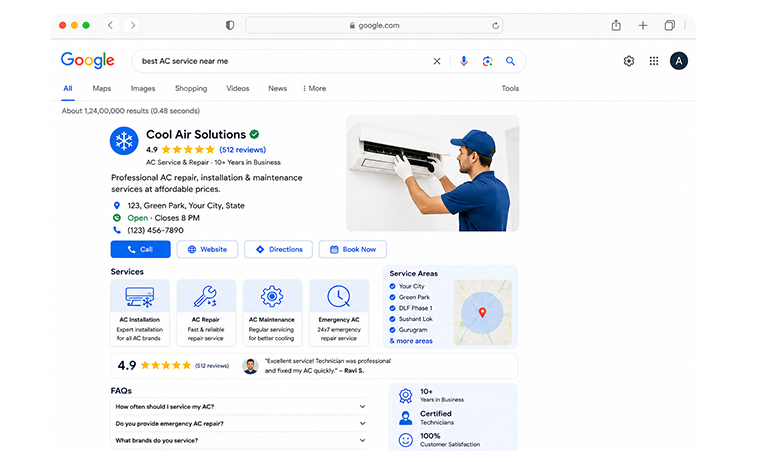Viewport: 768px width, 462px height.
Task: Click the 100% Customer Satisfaction smiley icon
Action: tap(405, 439)
